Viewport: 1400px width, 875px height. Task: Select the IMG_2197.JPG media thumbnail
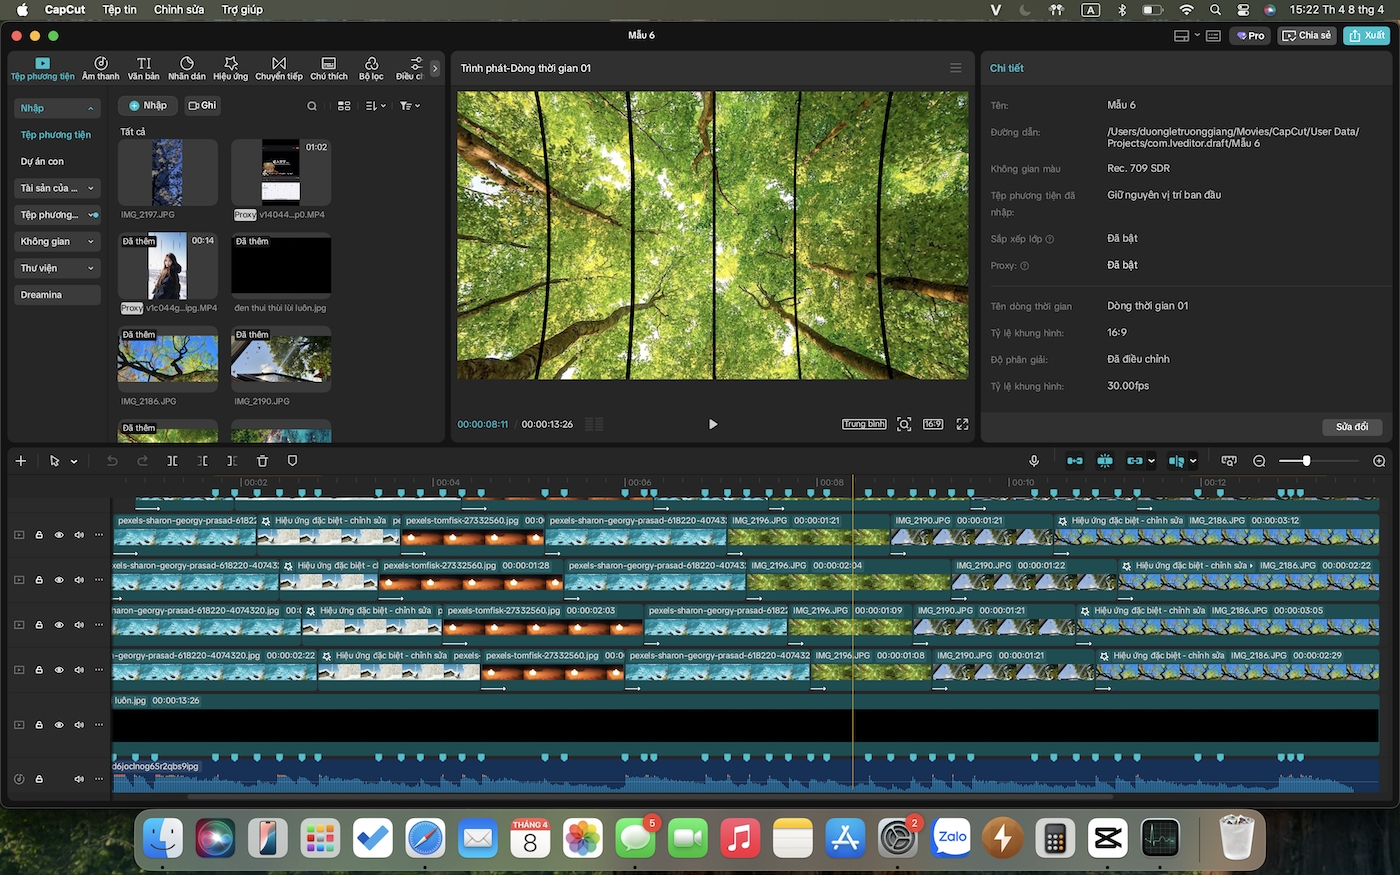point(168,172)
